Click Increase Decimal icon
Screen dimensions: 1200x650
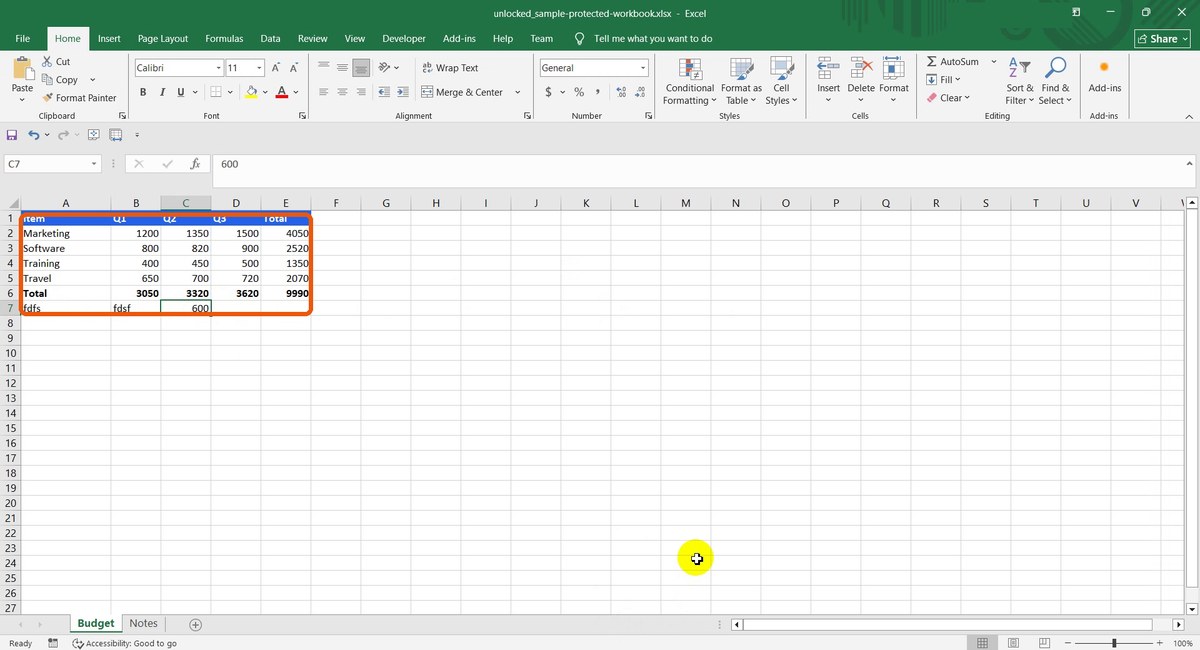[x=621, y=92]
